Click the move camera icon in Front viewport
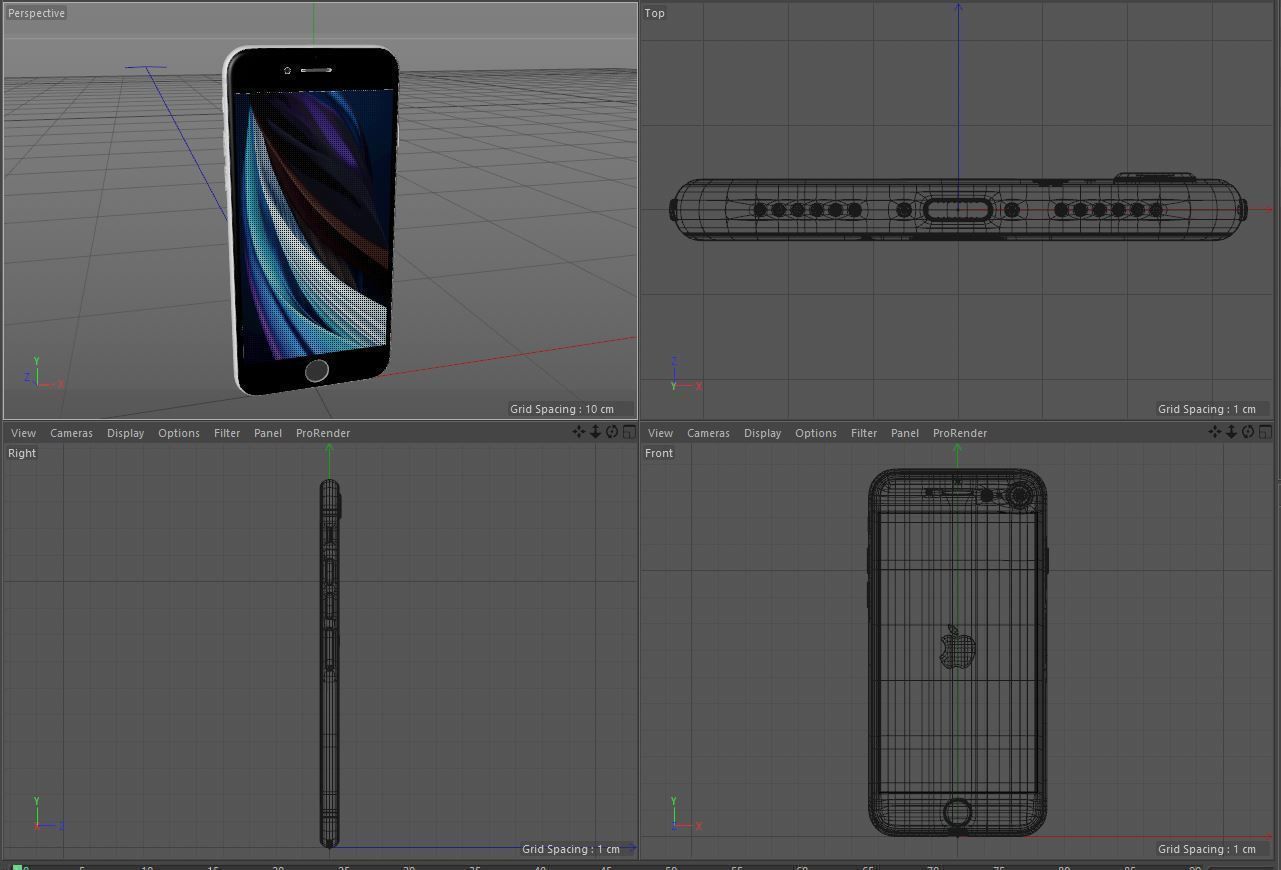The width and height of the screenshot is (1281, 870). pos(1214,432)
